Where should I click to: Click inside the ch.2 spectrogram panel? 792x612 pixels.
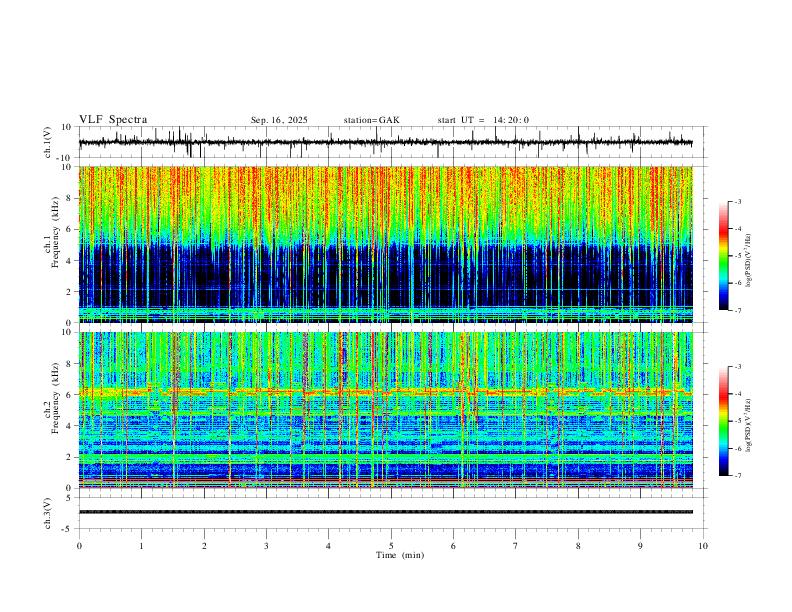[385, 410]
